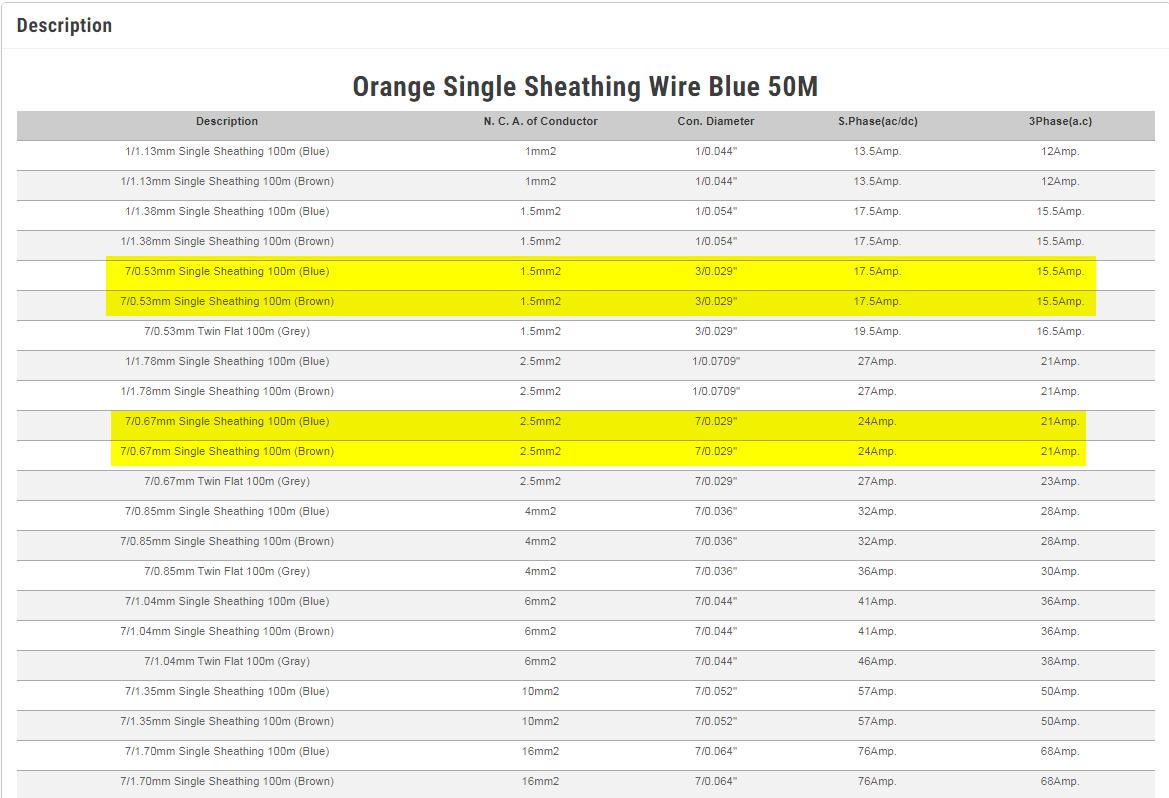Select highlighted 7/0.53mm Single Sheathing 100m (Blue)
Screen dimensions: 1169x798
(585, 276)
